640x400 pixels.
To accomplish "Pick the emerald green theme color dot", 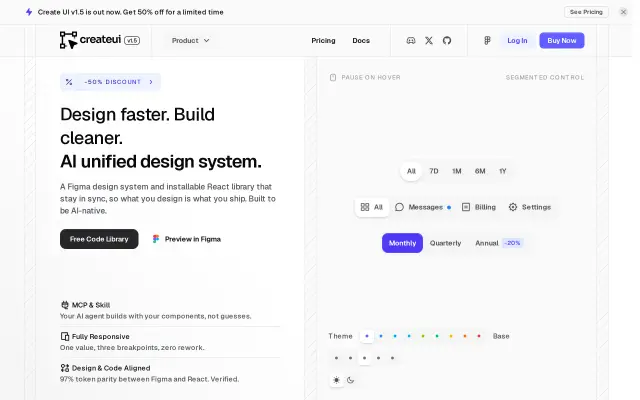I will click(437, 336).
